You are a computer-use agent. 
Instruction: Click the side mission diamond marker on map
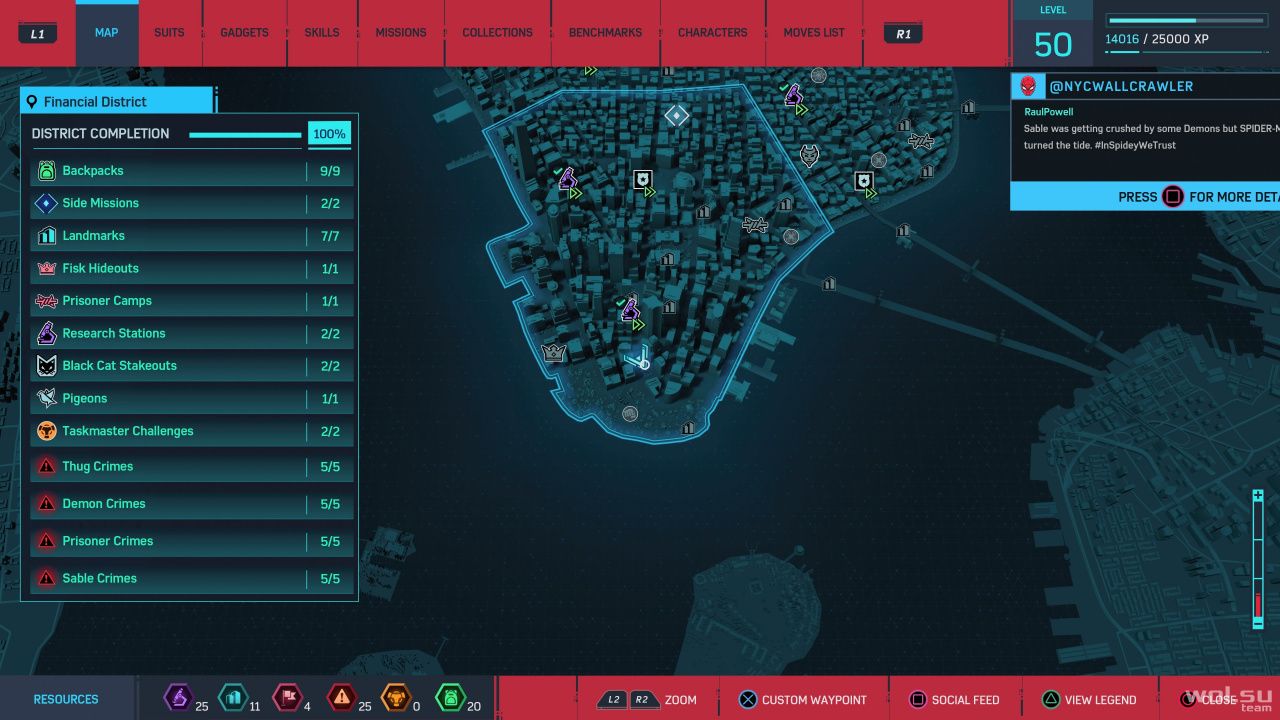pyautogui.click(x=677, y=116)
